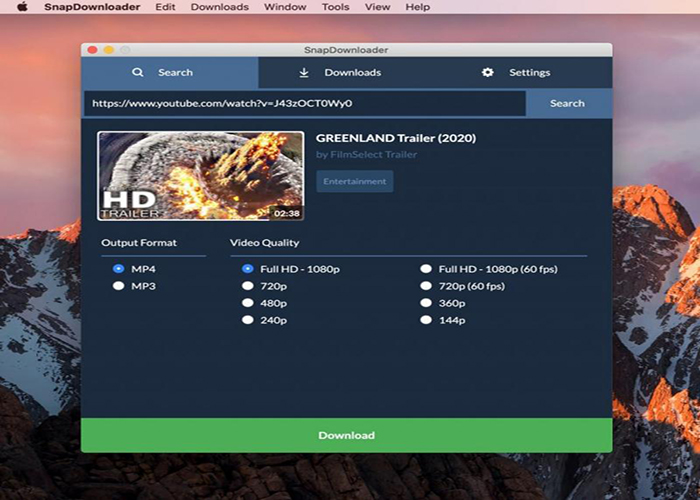Click the Search button next to the URL

tap(567, 104)
